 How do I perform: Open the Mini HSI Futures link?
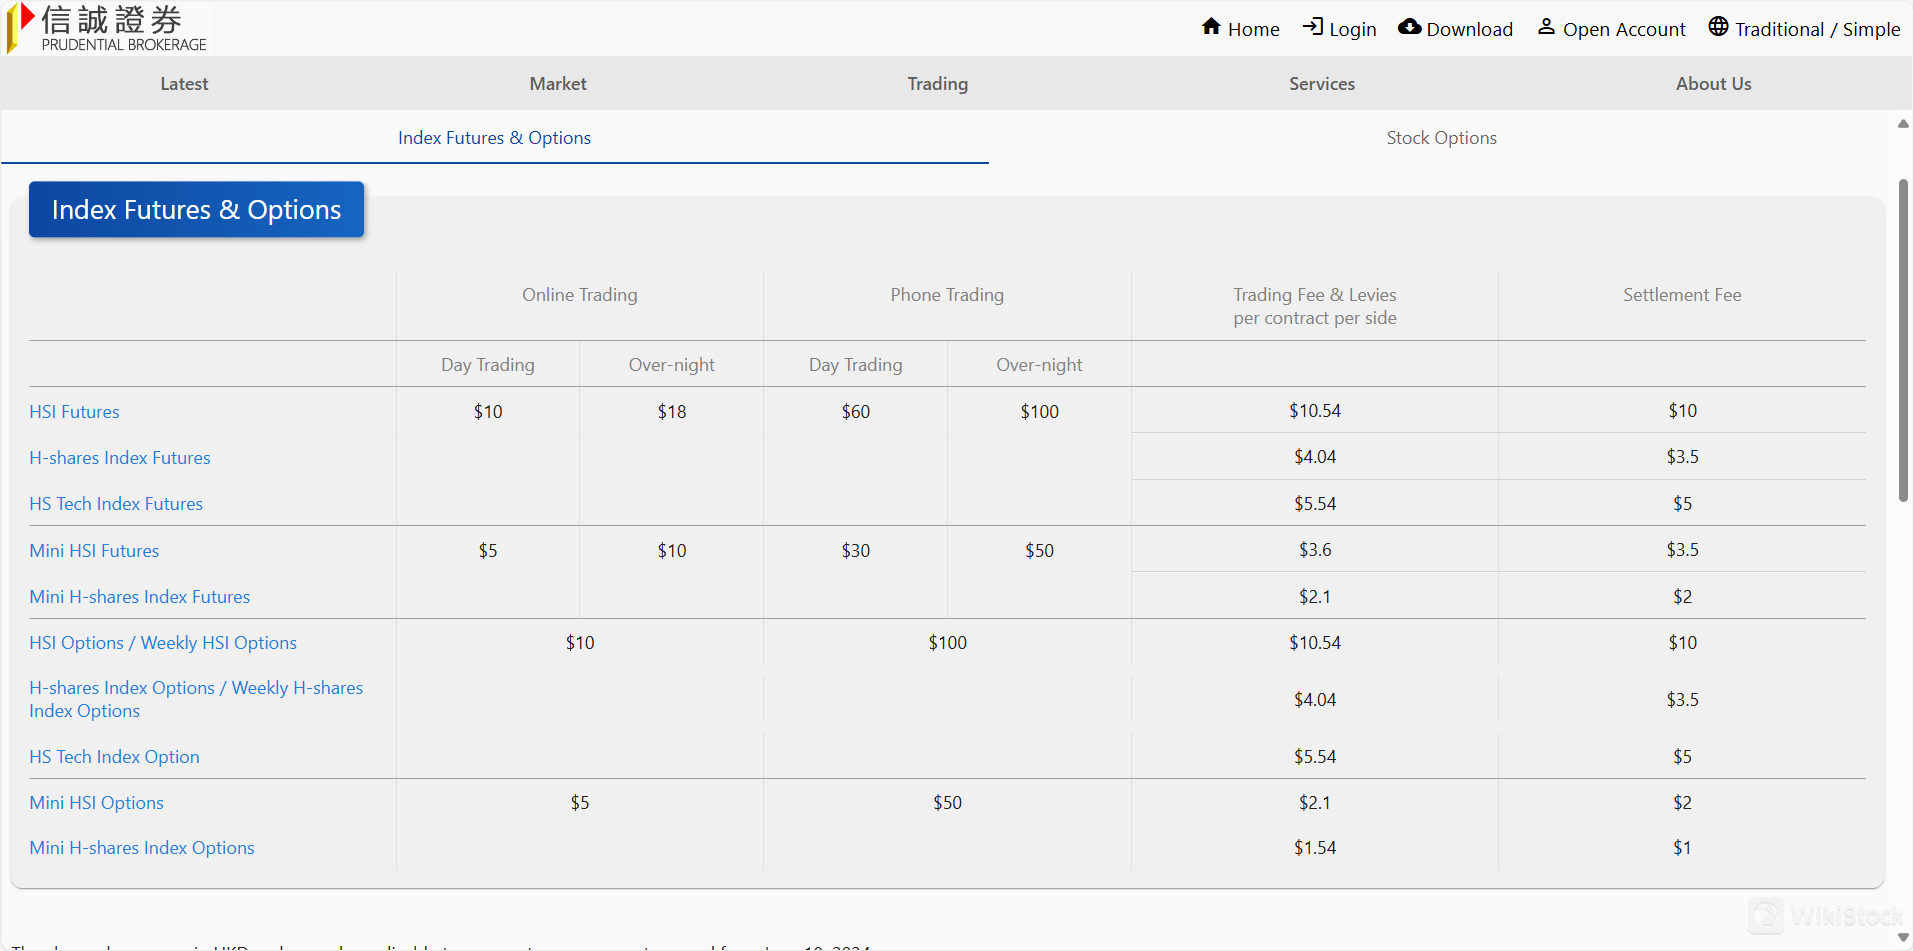(x=94, y=551)
